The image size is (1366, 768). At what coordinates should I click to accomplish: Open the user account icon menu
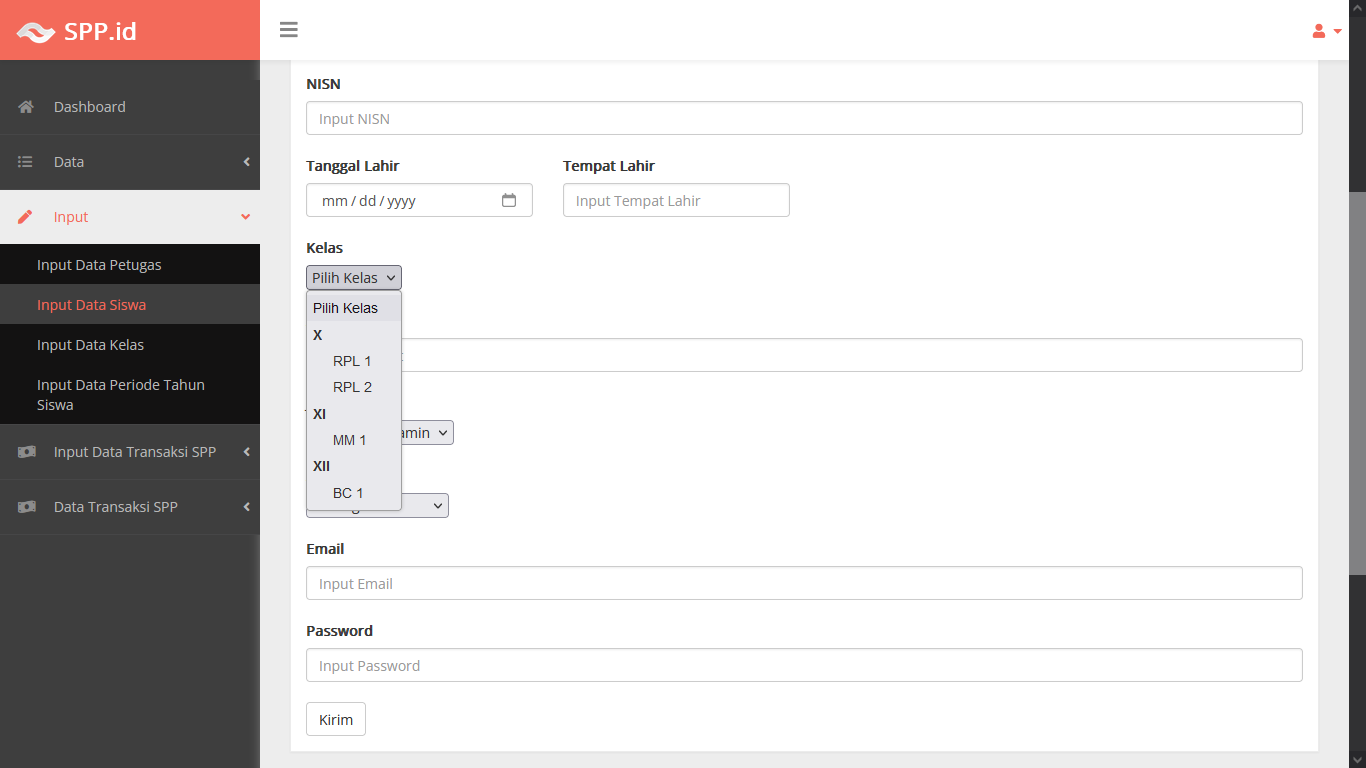pyautogui.click(x=1325, y=31)
